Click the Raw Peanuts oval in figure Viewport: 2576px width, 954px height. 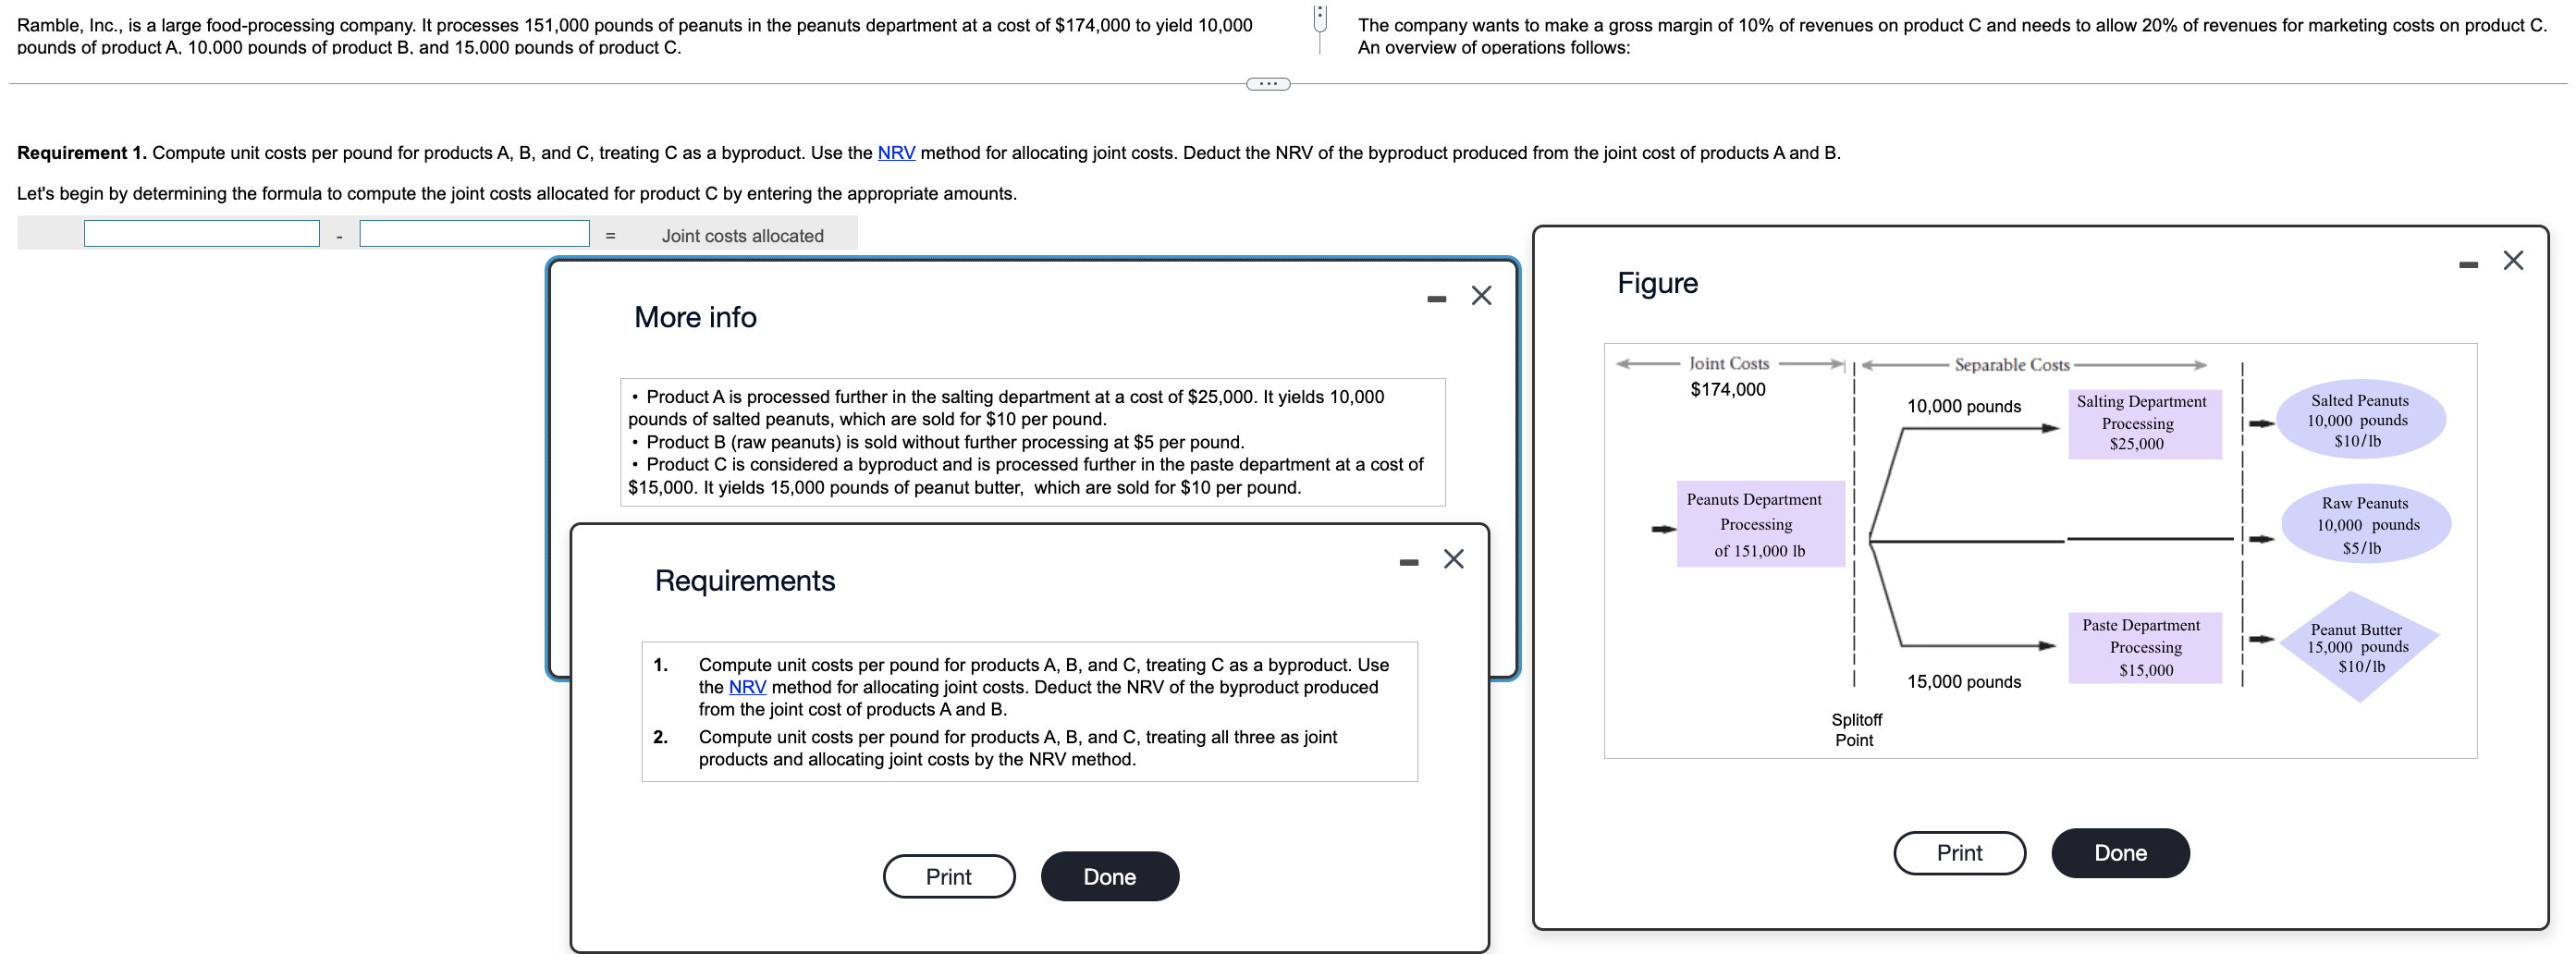click(2366, 524)
